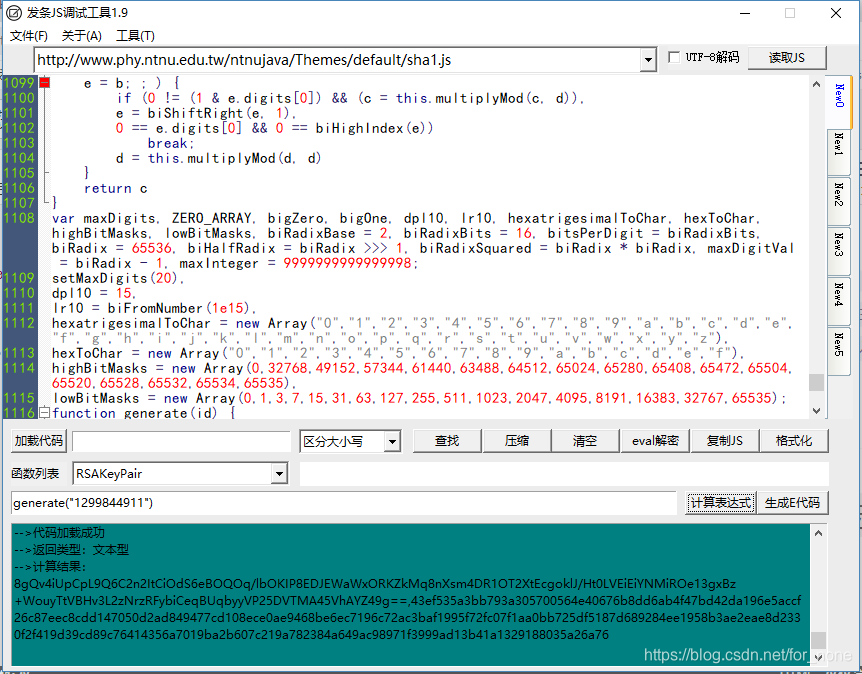Click the 查找 search button
The image size is (862, 674).
(447, 441)
